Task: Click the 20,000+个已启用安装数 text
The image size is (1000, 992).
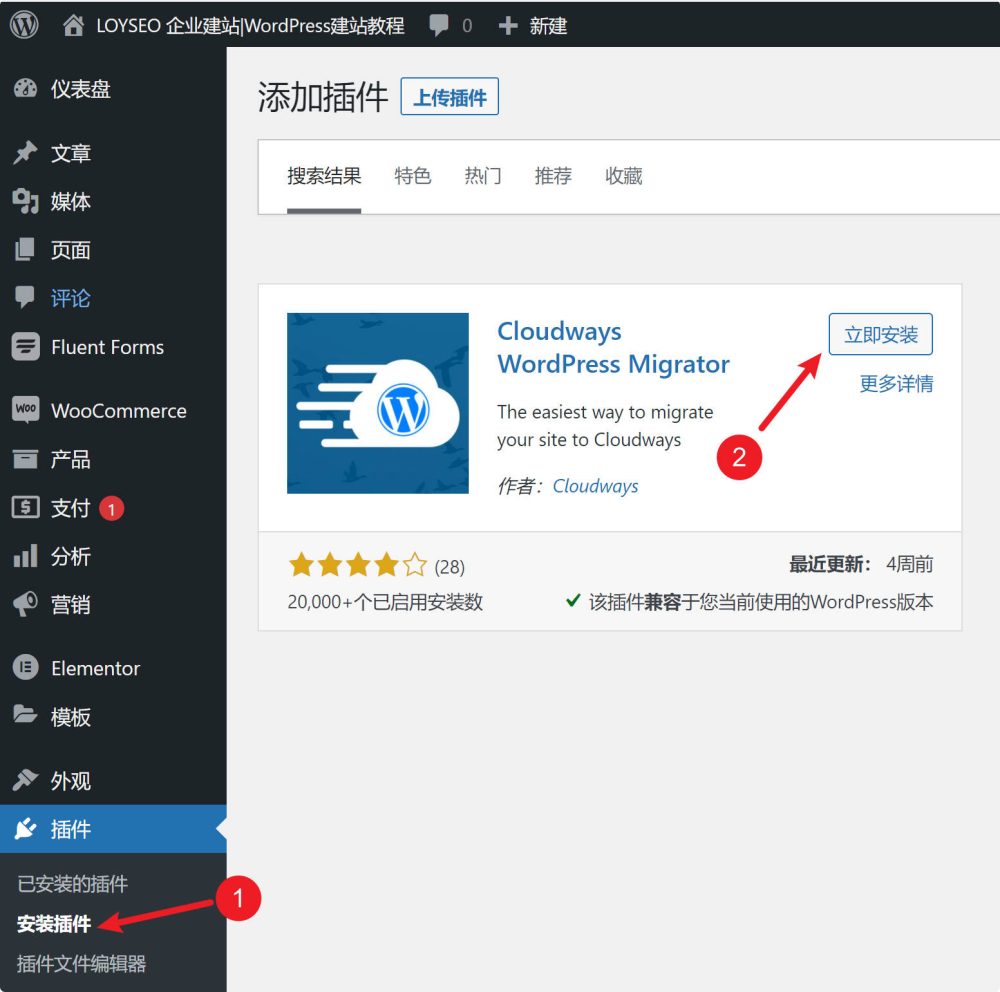Action: [385, 602]
